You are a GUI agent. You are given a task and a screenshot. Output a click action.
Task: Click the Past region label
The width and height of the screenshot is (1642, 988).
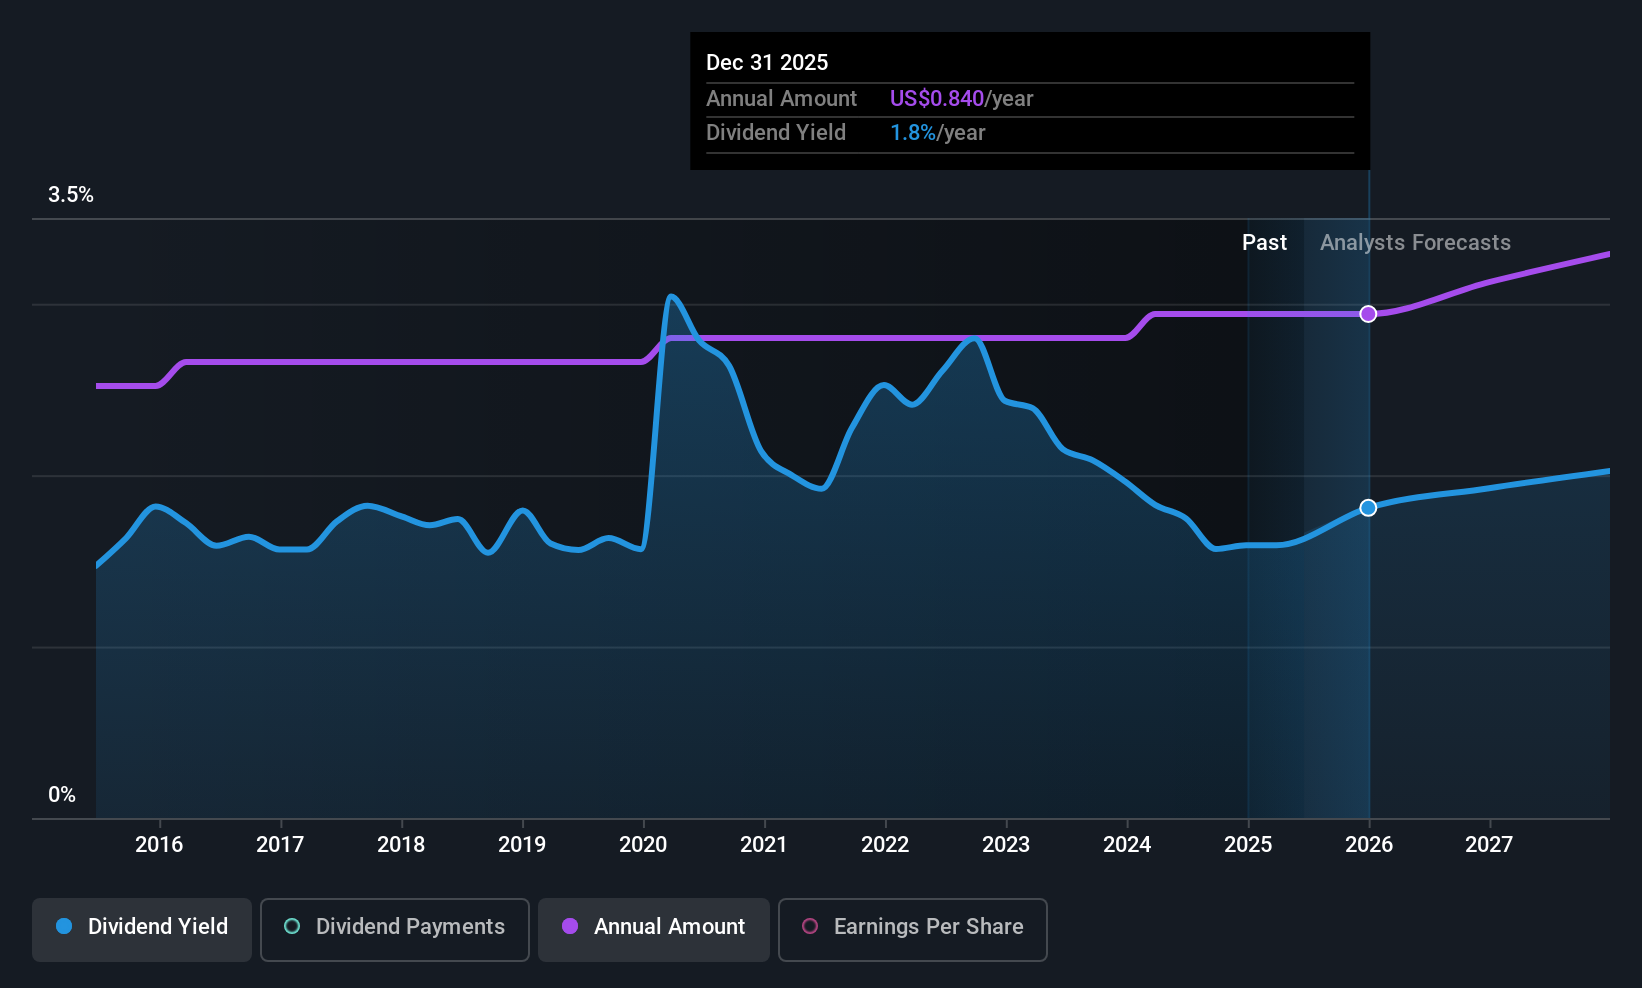[1264, 242]
